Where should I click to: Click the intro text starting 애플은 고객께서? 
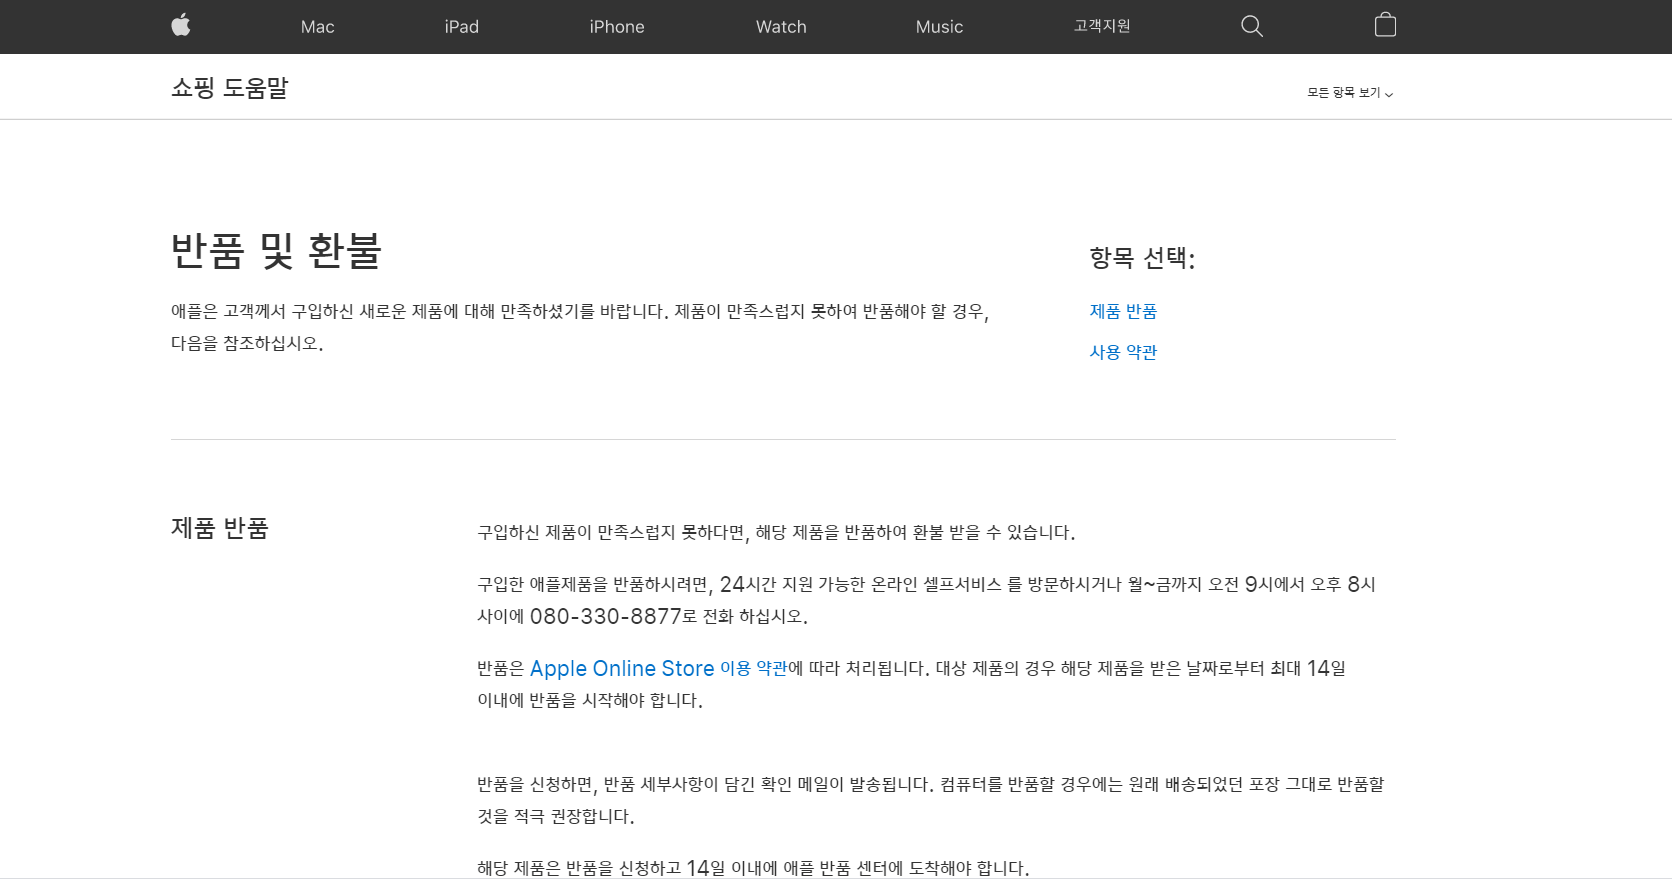(x=580, y=327)
